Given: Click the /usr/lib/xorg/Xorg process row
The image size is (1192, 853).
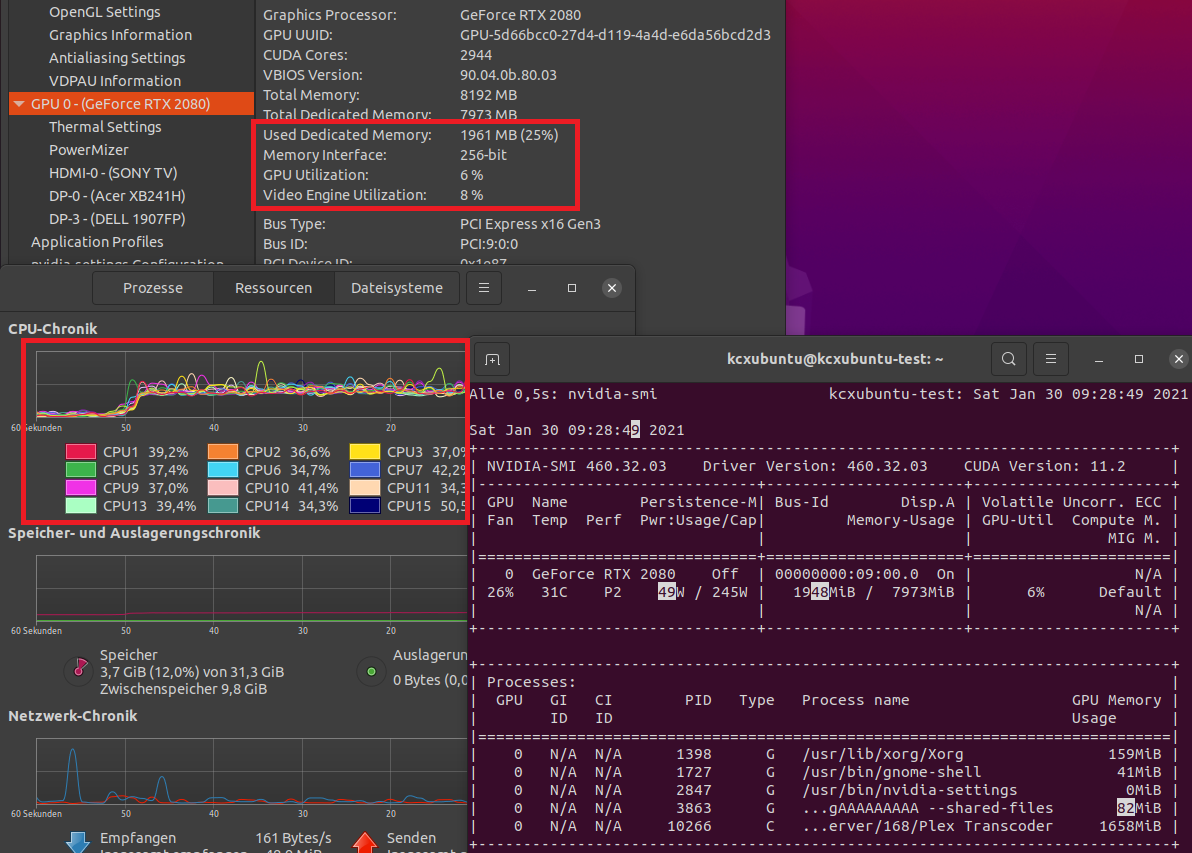Looking at the screenshot, I should click(x=824, y=754).
